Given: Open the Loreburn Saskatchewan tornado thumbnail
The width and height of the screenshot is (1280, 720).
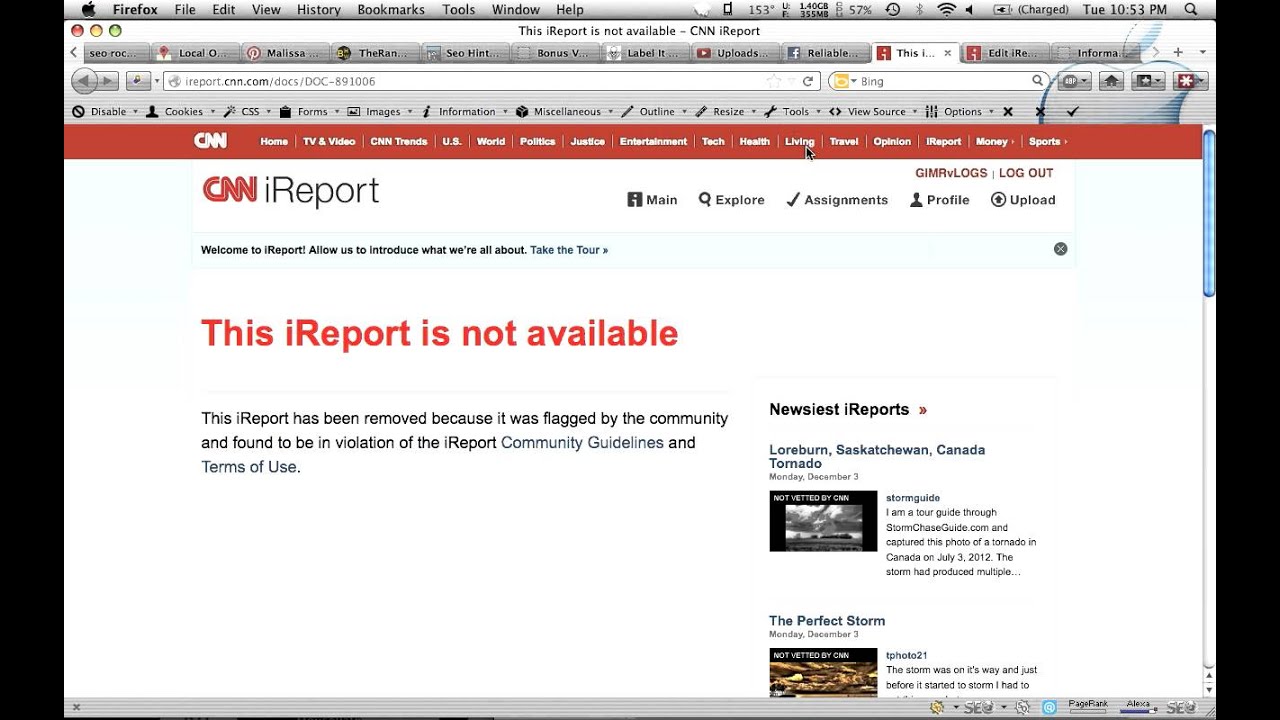Looking at the screenshot, I should [x=823, y=521].
